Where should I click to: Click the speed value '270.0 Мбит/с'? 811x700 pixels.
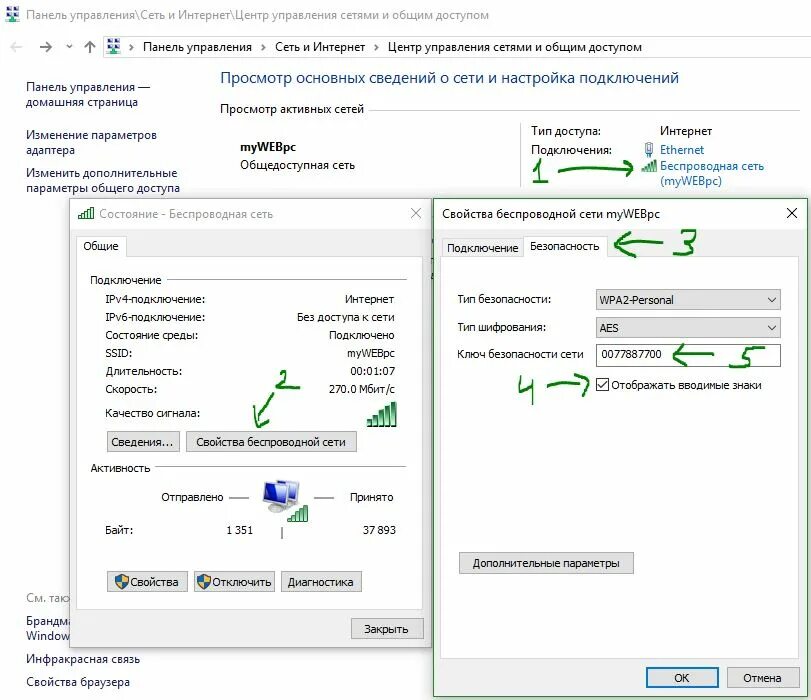[362, 389]
